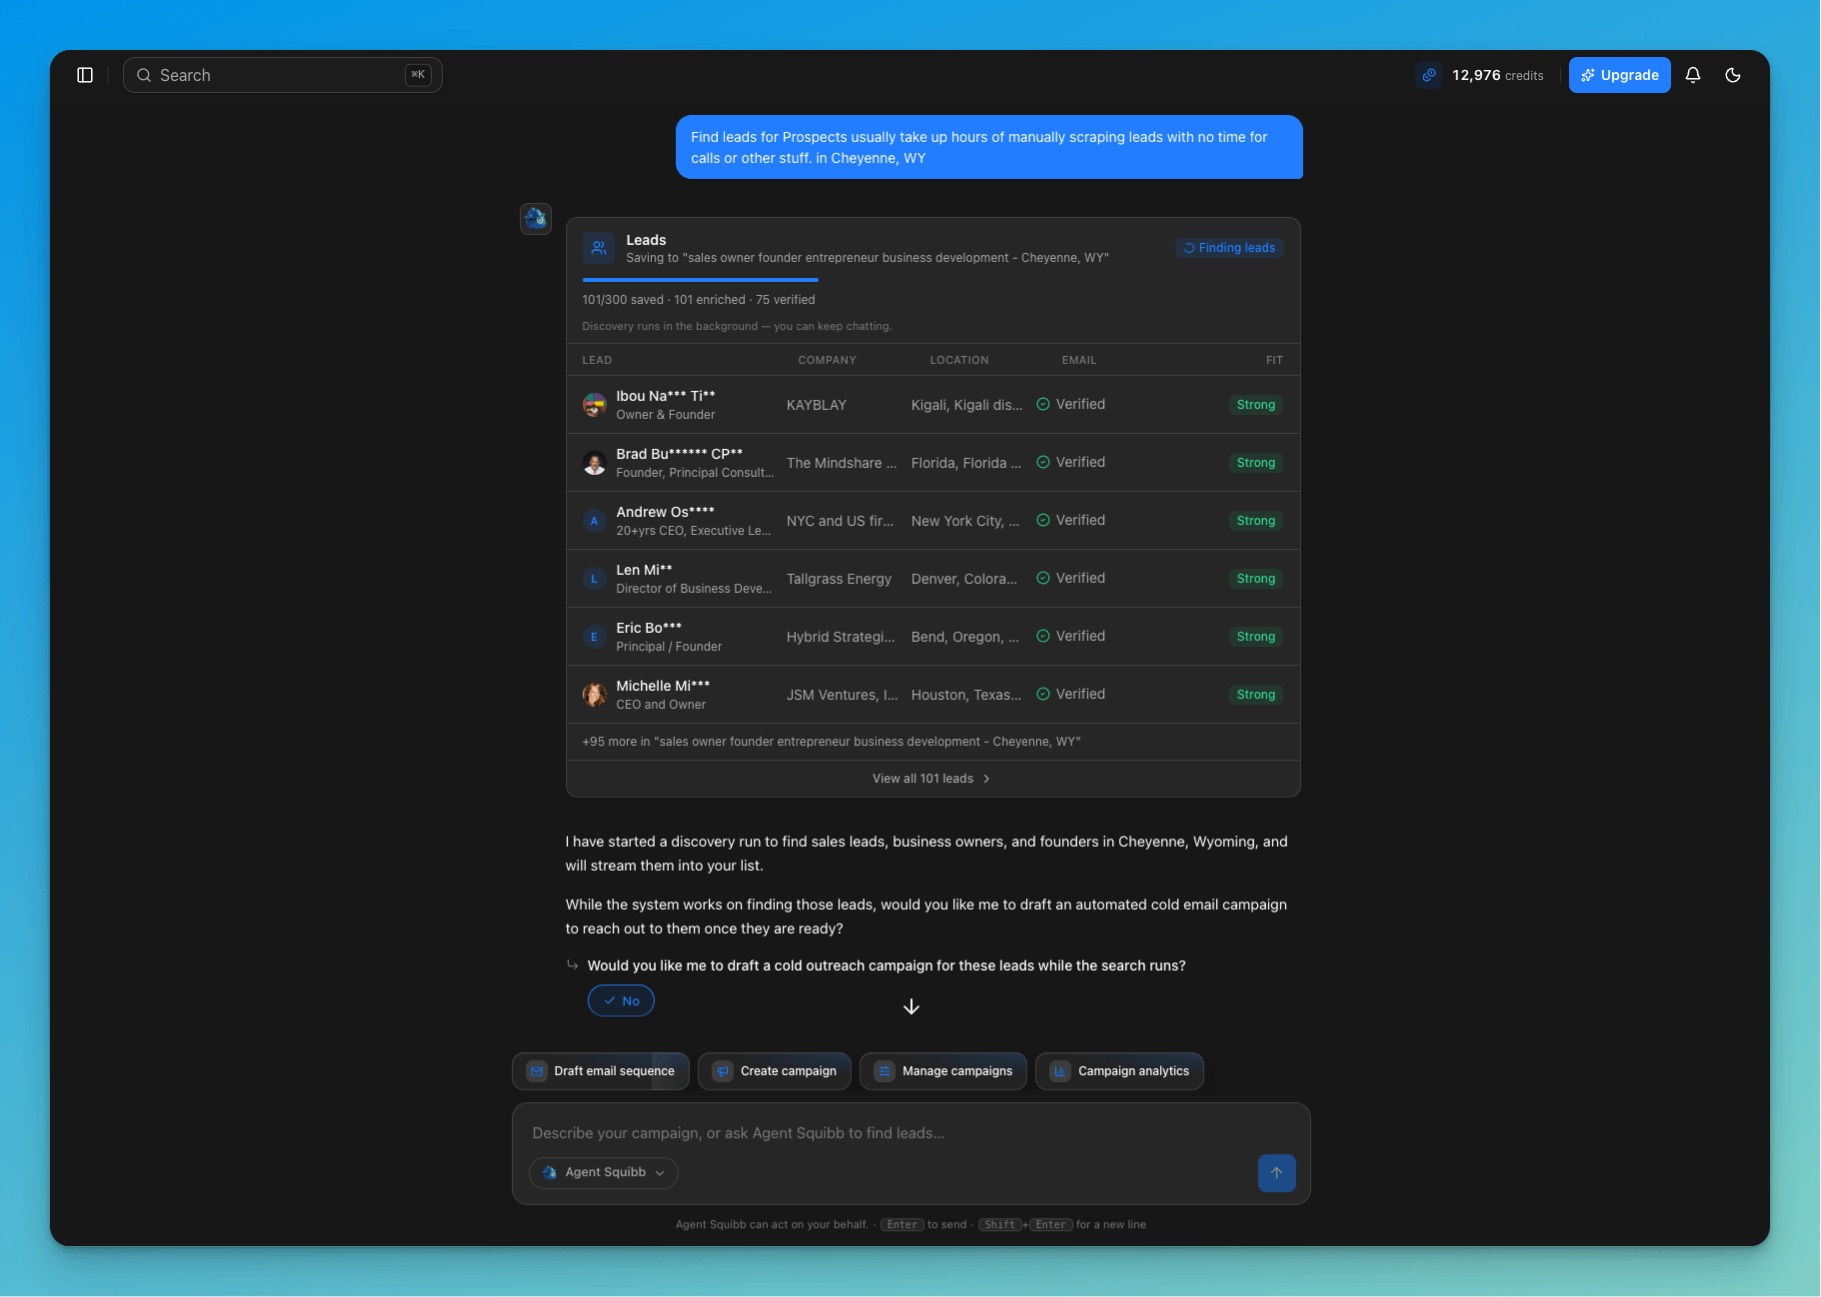
Task: Open the Agent Squibb selector dropdown
Action: [x=603, y=1173]
